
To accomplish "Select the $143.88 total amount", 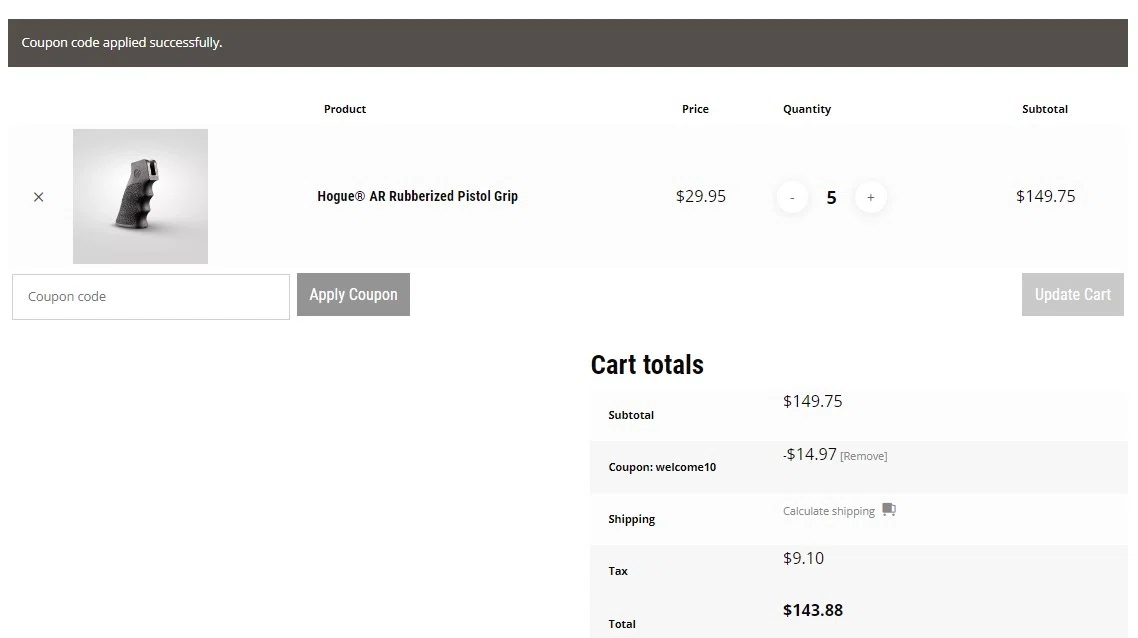I will [813, 610].
